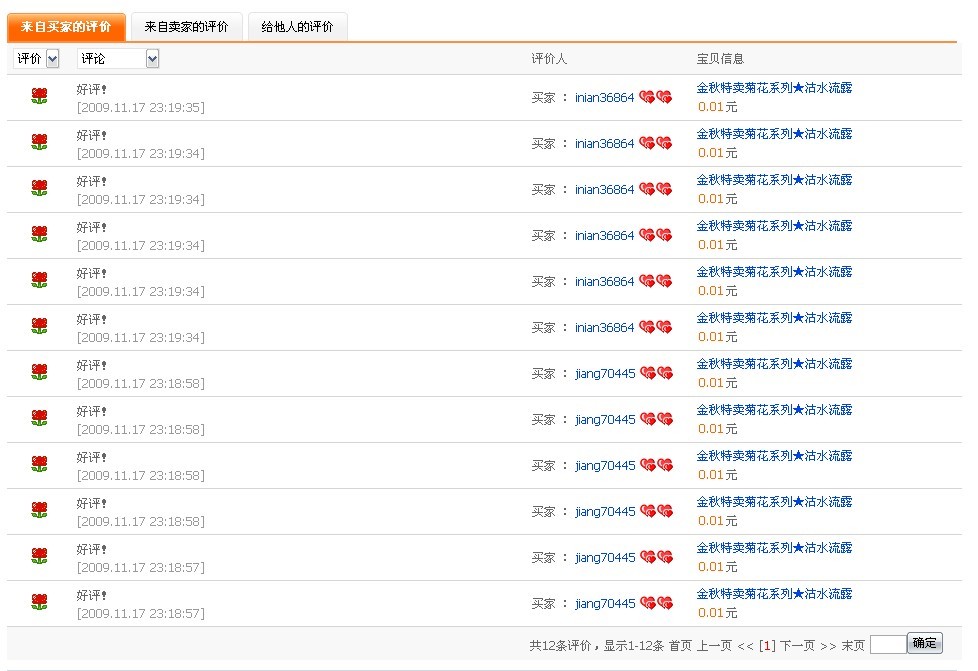Click the 下一页 next page link
Viewport: 978px width, 671px height.
tap(797, 646)
